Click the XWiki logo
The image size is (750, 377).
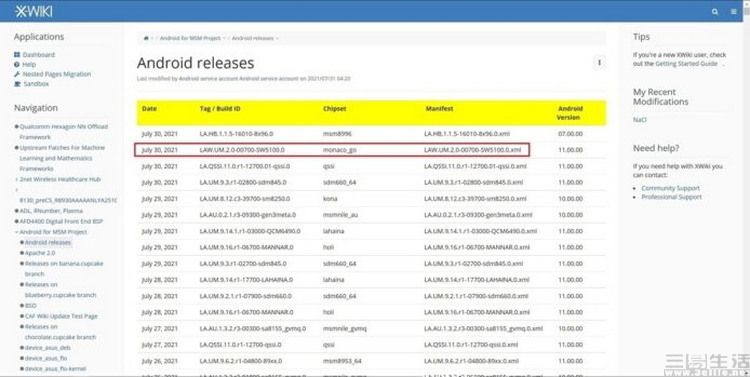click(x=33, y=11)
